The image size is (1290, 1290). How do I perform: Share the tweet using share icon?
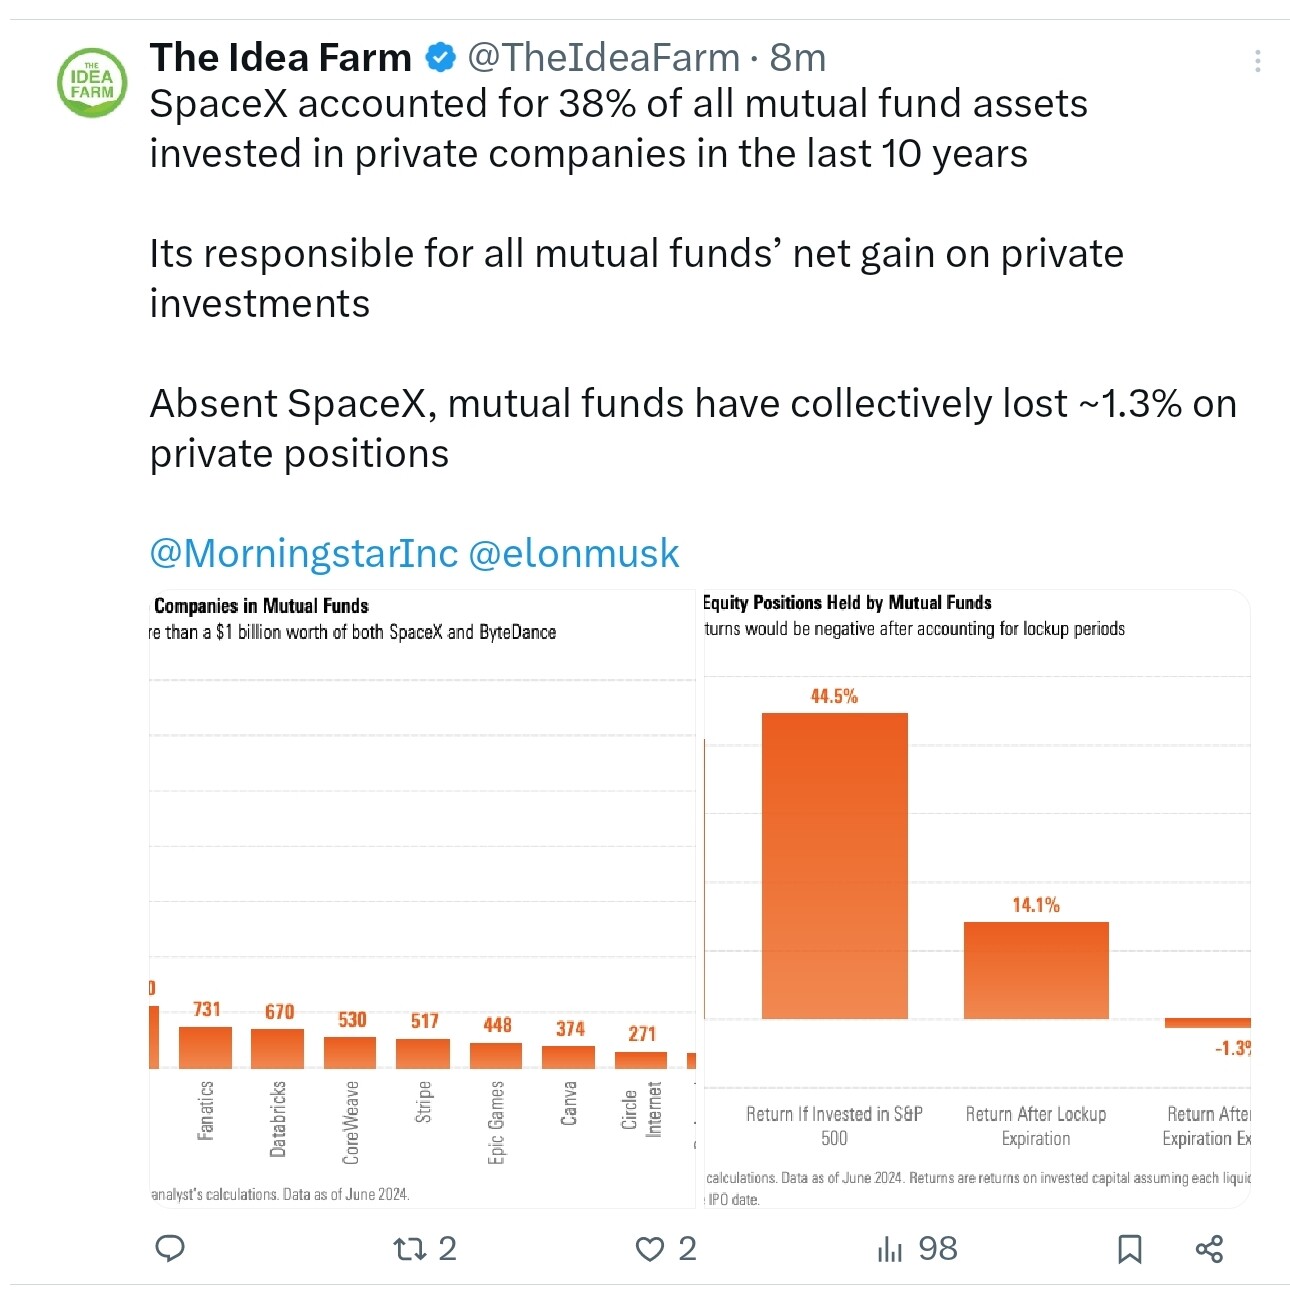1209,1248
